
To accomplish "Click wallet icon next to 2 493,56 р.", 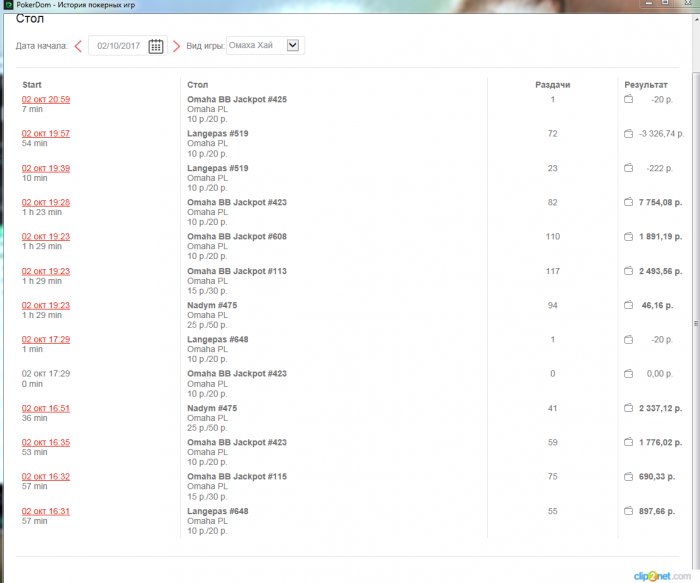I will [x=629, y=271].
